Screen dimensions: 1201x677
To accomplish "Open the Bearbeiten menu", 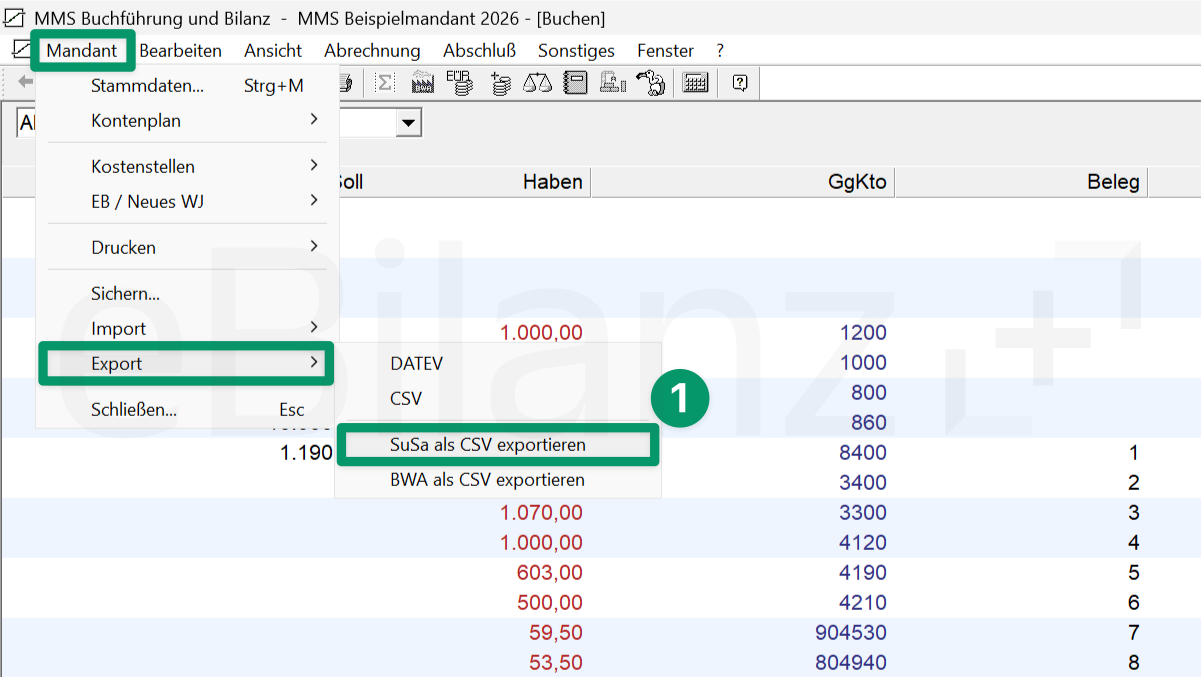I will coord(180,50).
